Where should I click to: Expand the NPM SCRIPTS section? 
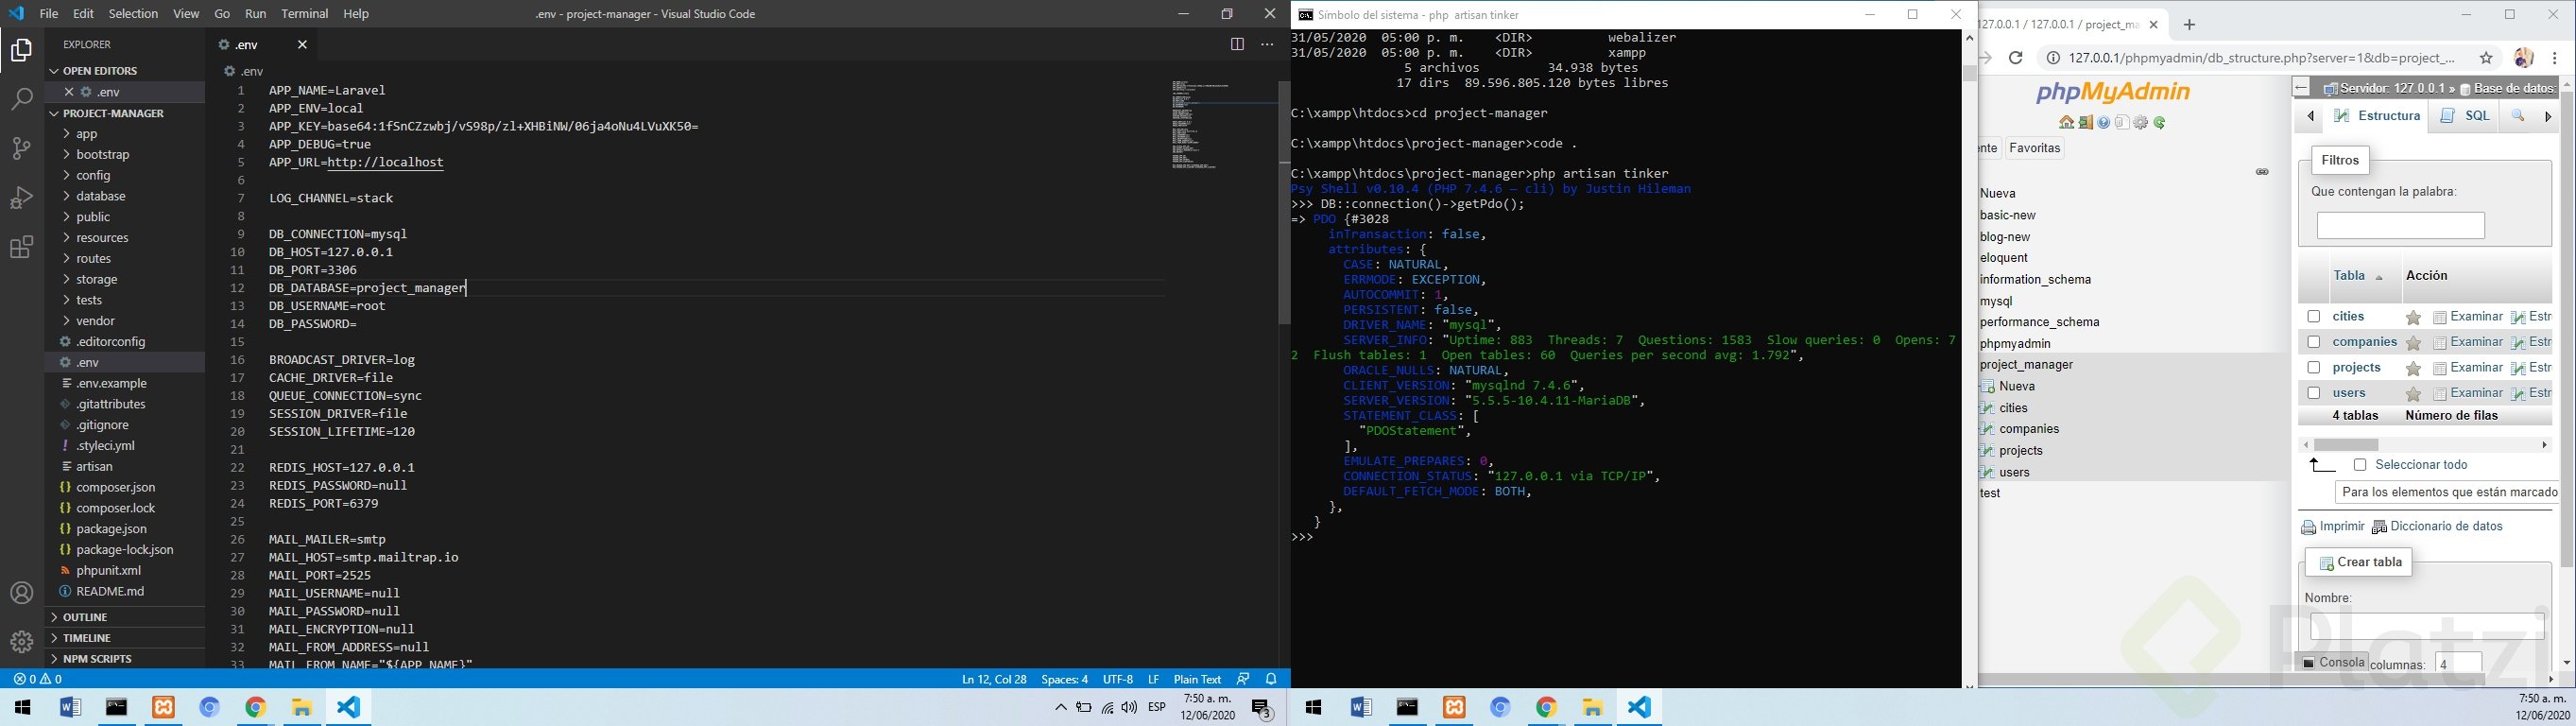[125, 659]
